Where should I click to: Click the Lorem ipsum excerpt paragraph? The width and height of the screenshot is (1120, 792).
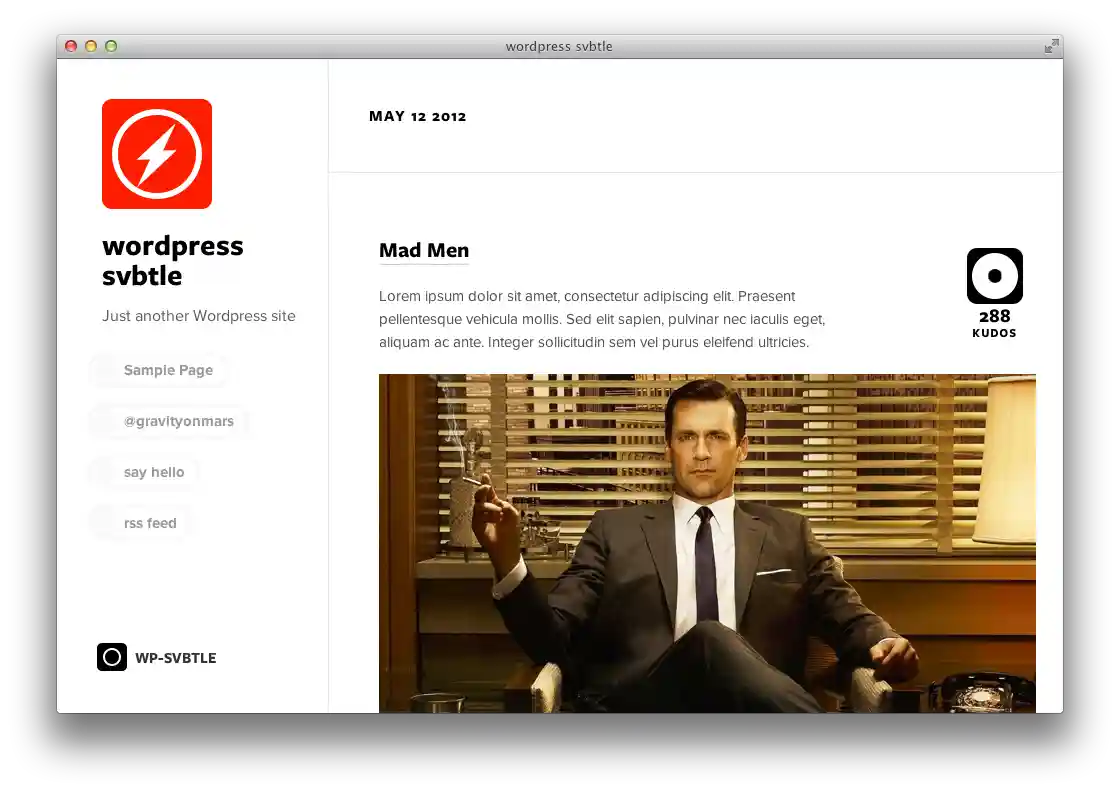pos(602,319)
